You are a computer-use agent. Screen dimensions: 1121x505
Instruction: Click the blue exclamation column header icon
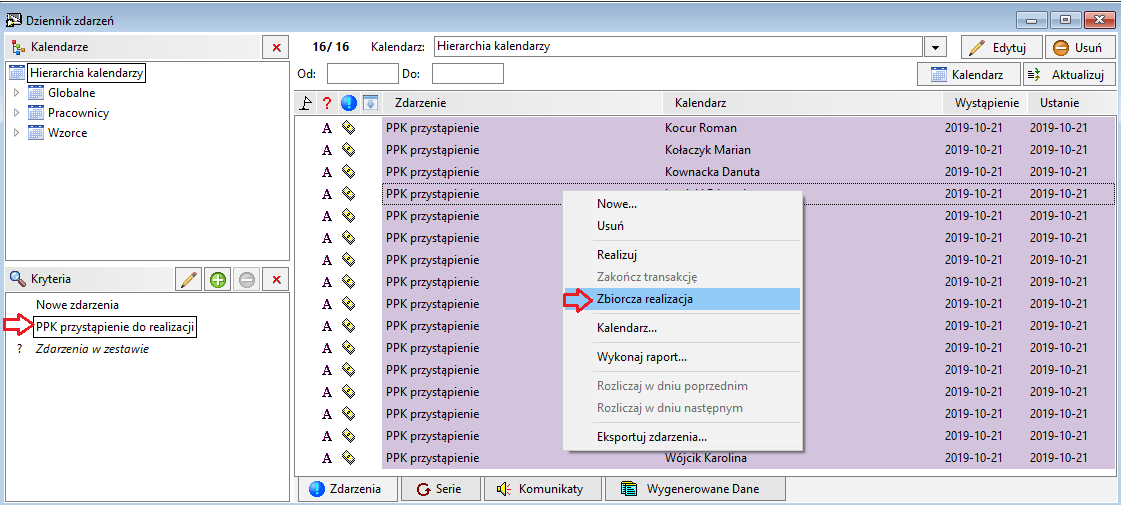pyautogui.click(x=348, y=104)
